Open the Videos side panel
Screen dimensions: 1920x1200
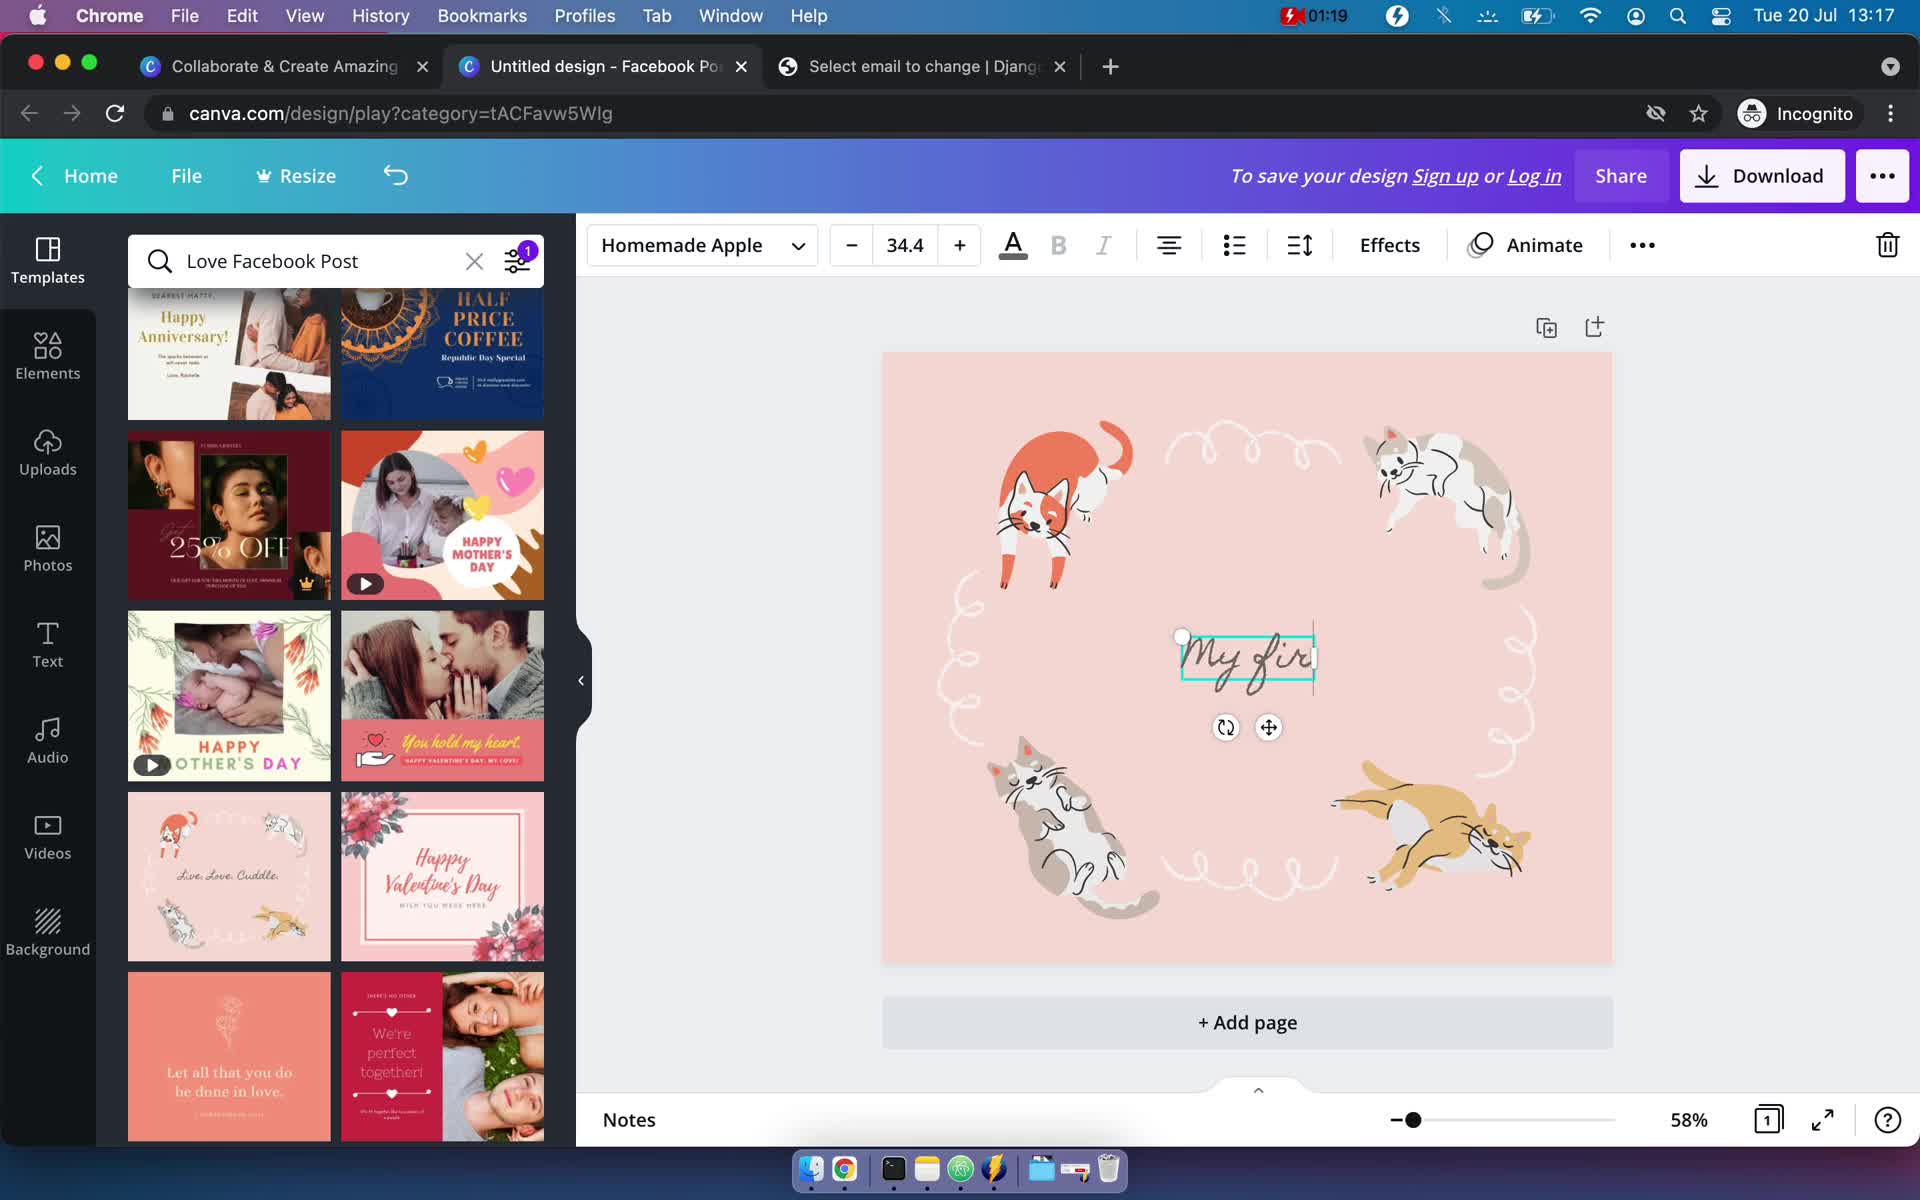pyautogui.click(x=47, y=836)
